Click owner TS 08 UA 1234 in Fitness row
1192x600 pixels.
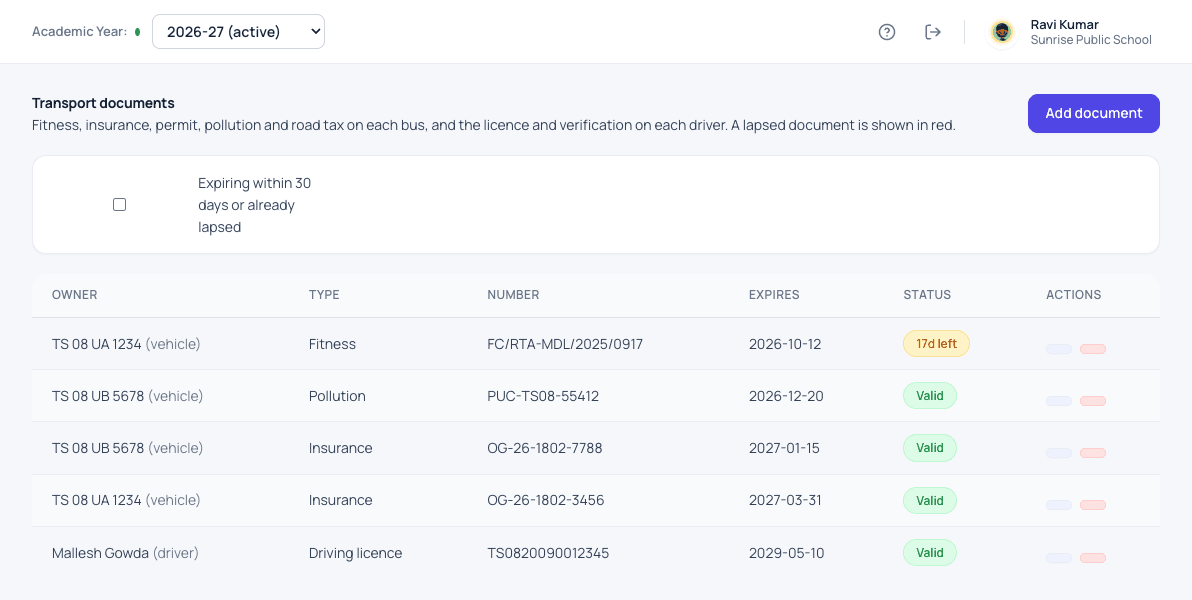click(x=126, y=344)
